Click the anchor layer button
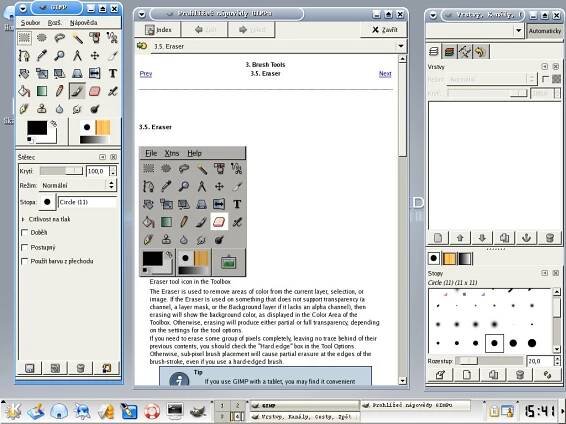Viewport: 566px width, 424px height. click(x=526, y=238)
